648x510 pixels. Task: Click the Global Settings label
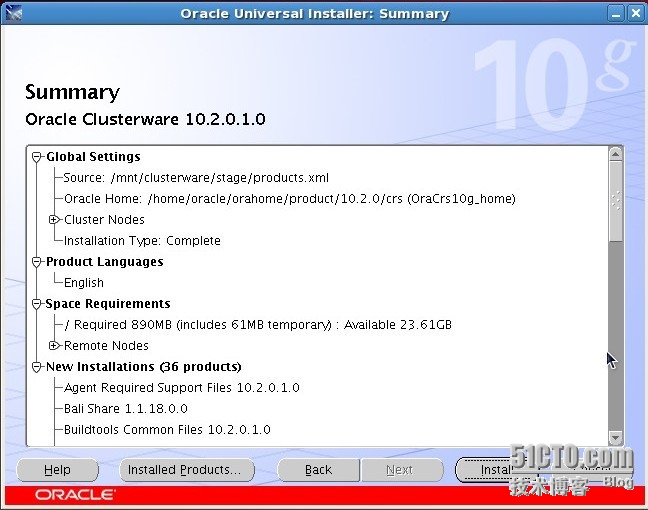point(93,157)
